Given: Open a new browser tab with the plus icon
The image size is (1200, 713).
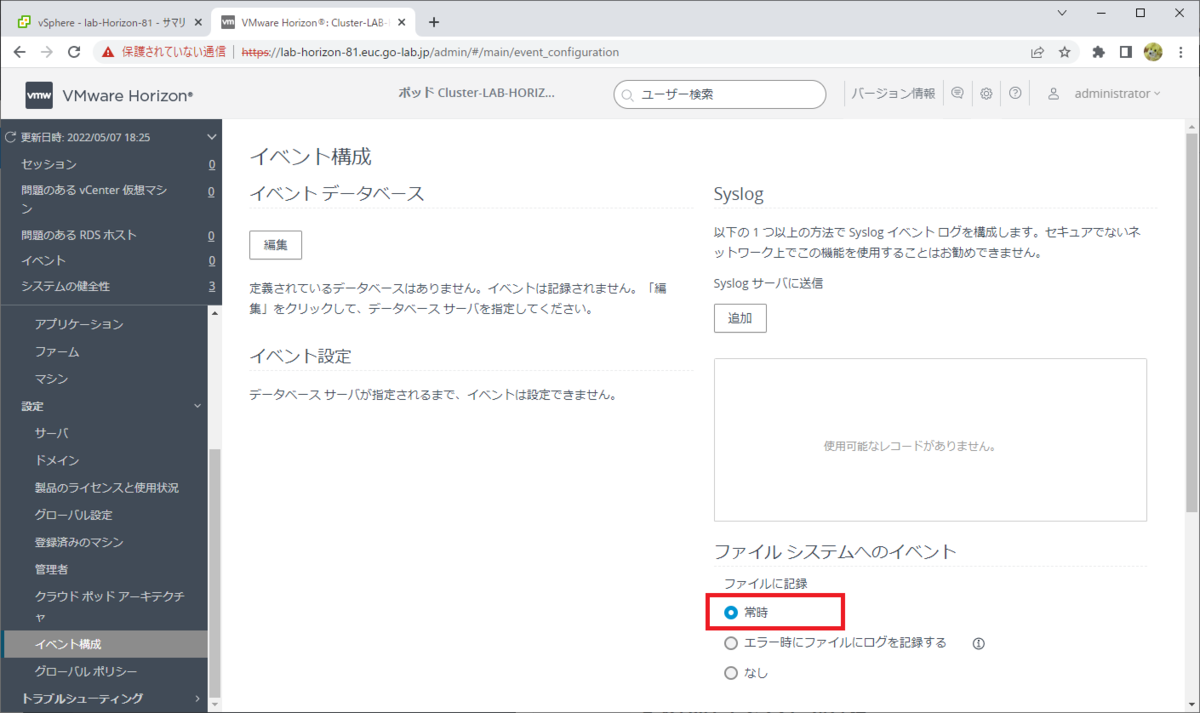Looking at the screenshot, I should (x=434, y=22).
